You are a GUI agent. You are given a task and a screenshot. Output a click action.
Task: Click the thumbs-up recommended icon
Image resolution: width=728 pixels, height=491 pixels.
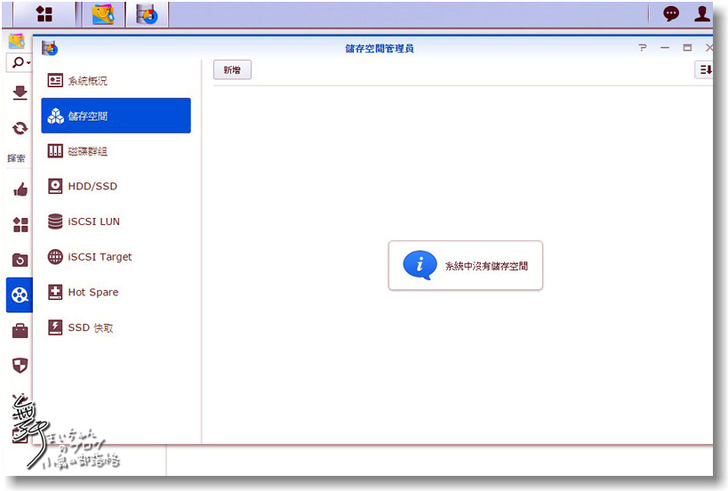[x=20, y=189]
